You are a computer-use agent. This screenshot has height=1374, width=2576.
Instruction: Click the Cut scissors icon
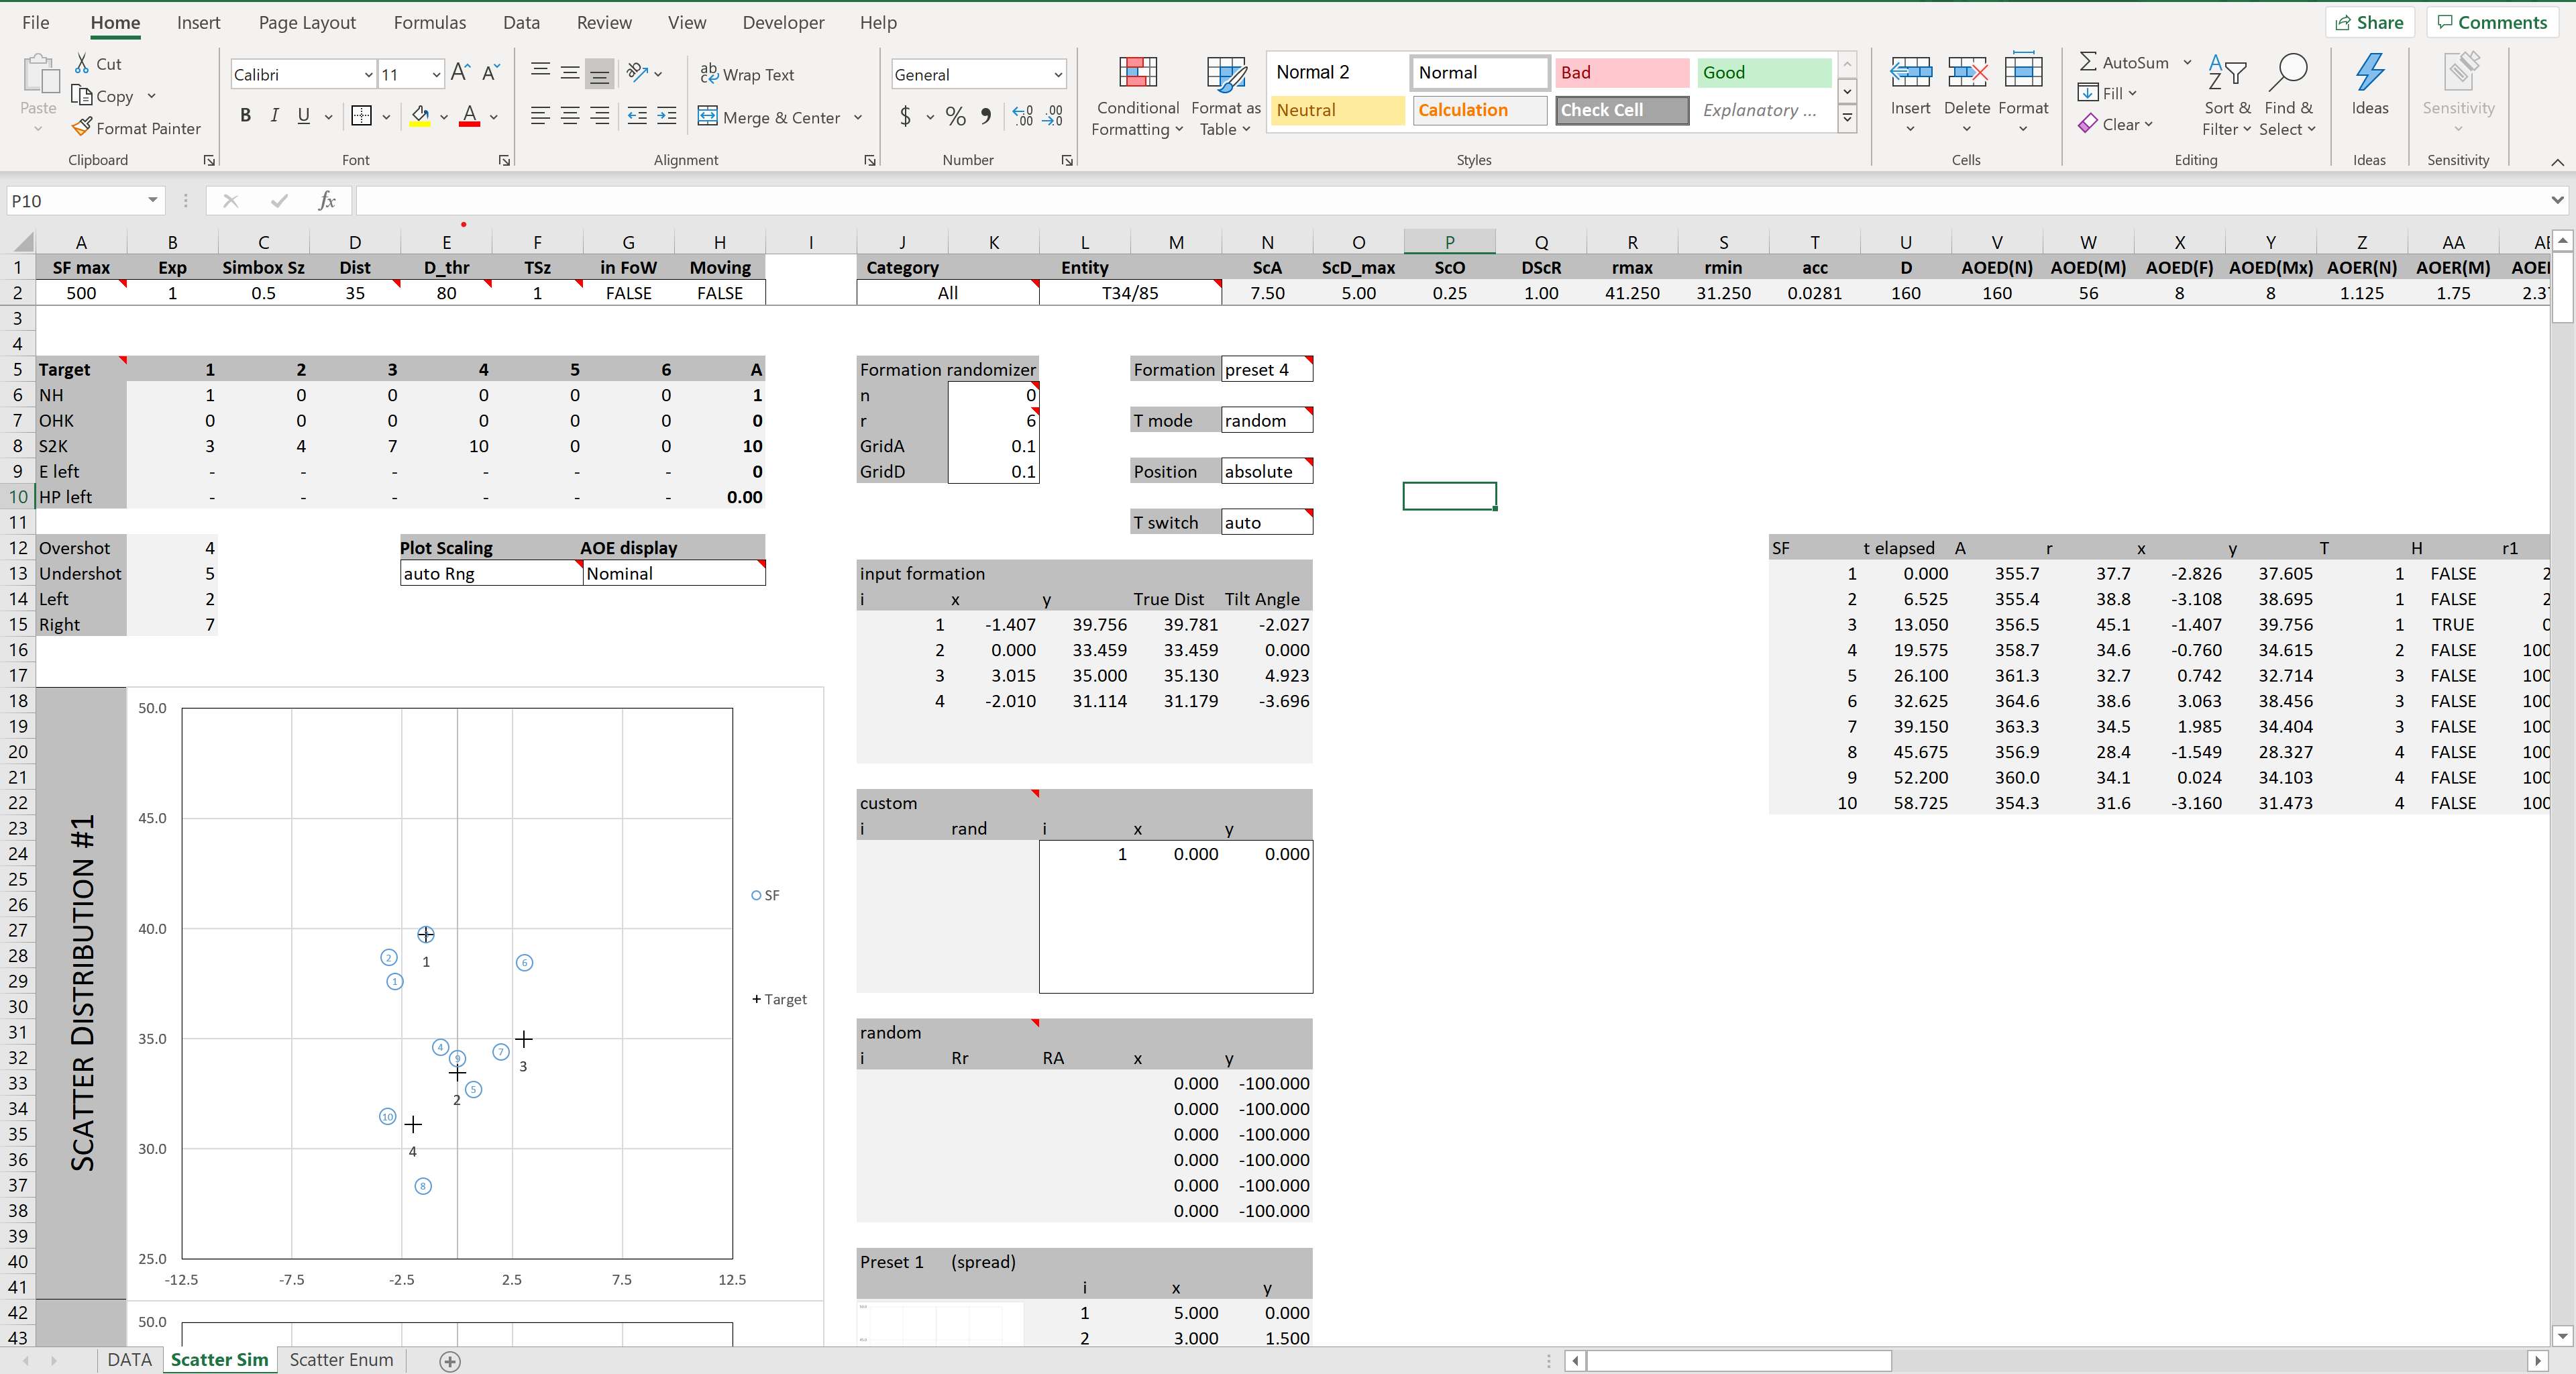pos(82,63)
